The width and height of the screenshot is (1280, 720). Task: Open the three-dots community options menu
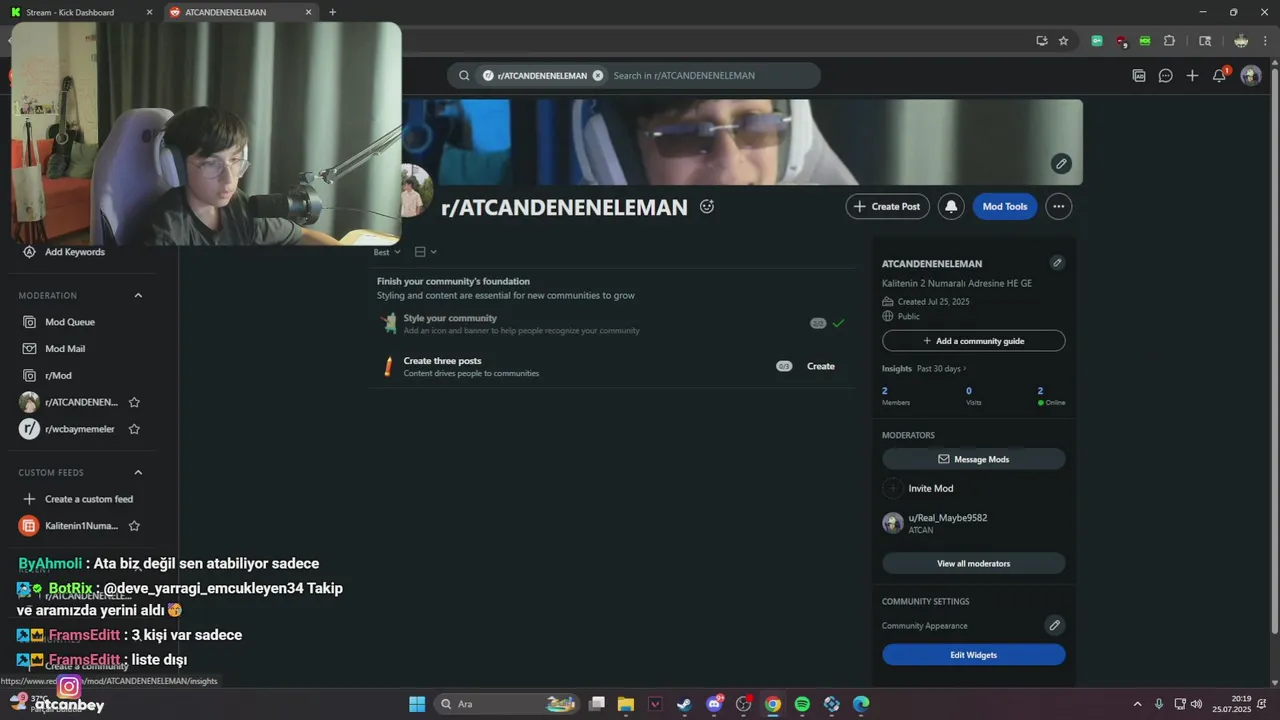(1058, 206)
